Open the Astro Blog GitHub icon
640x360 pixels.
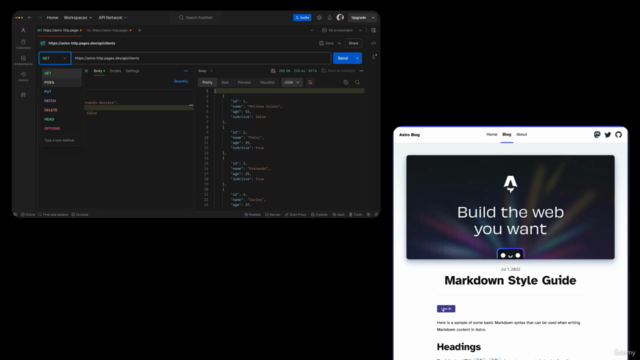pos(618,135)
